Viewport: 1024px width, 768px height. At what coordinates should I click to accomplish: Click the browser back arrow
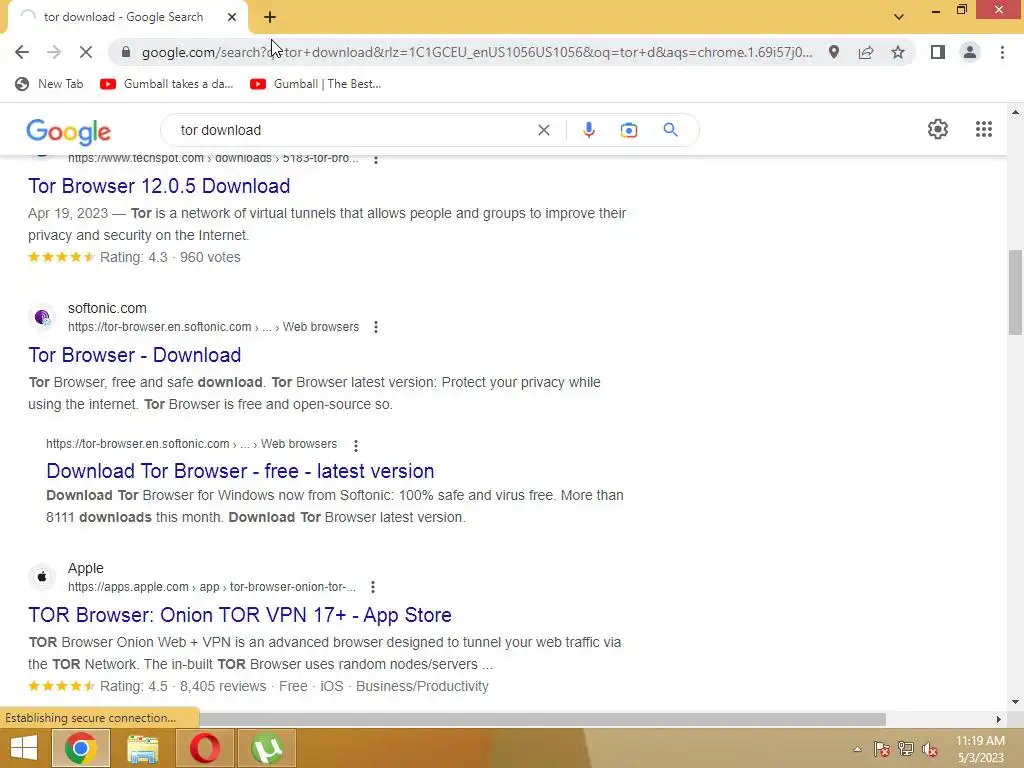point(22,52)
